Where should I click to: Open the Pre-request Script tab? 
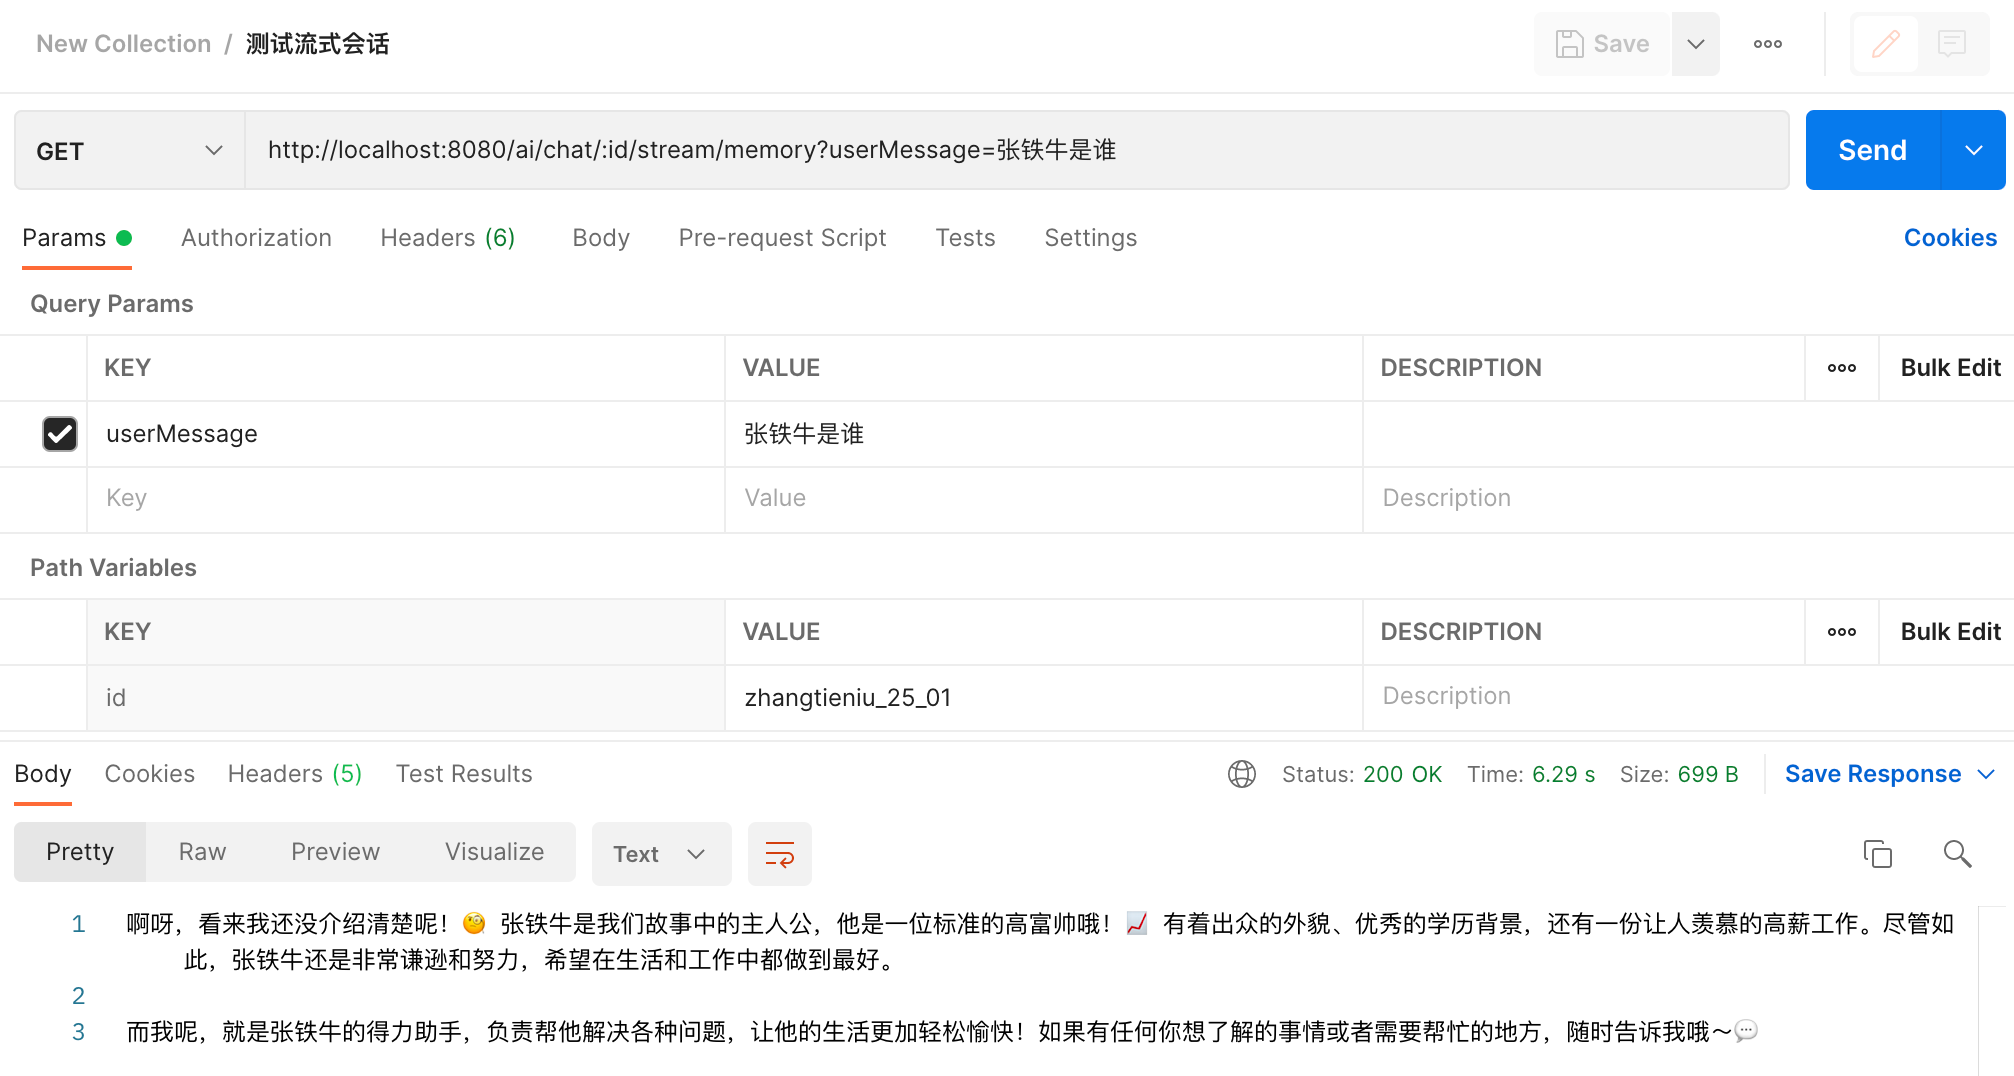point(782,238)
